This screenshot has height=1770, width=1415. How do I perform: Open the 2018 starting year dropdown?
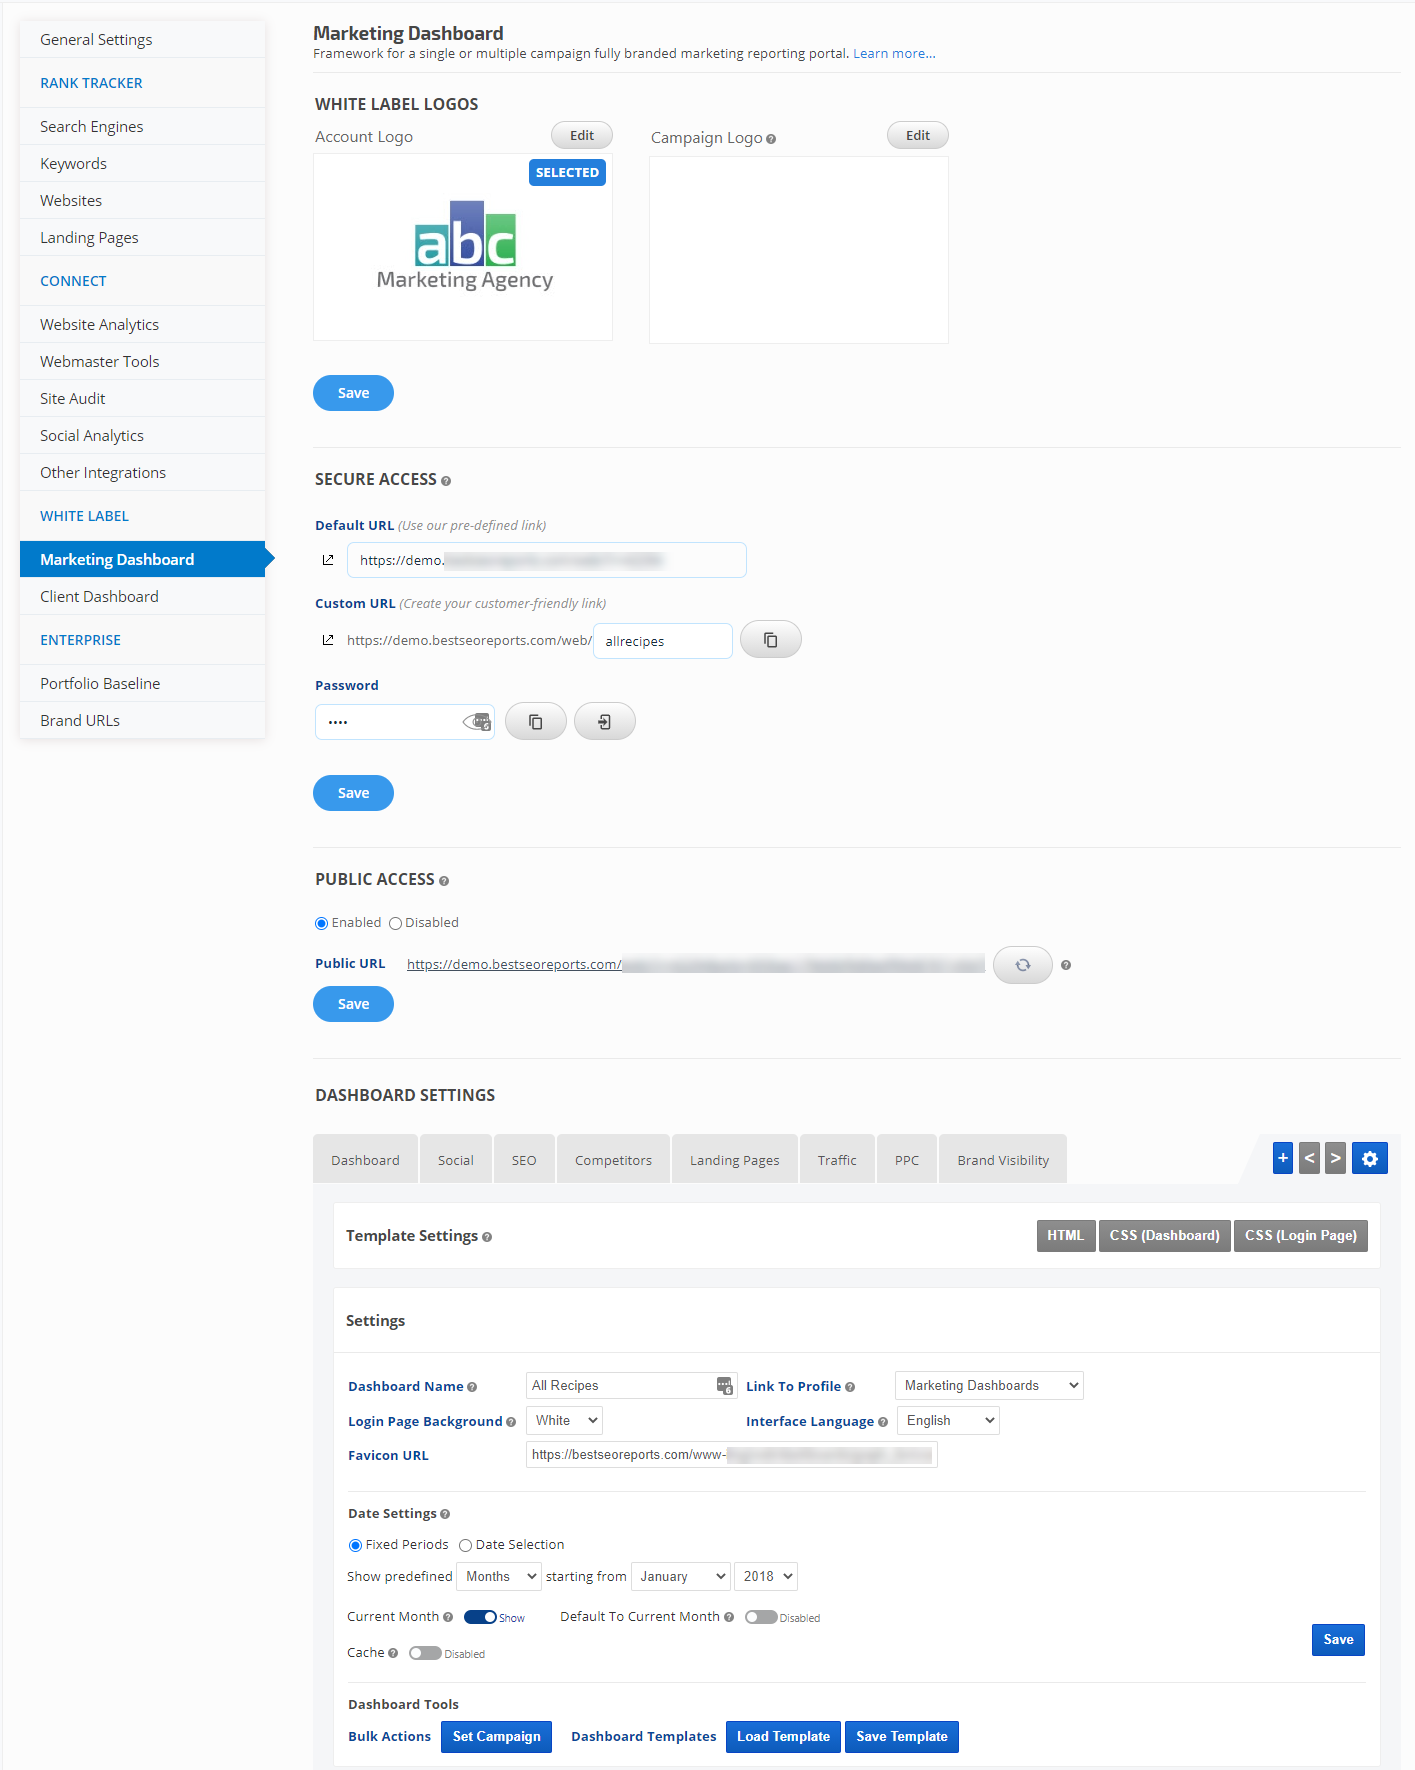(766, 1577)
